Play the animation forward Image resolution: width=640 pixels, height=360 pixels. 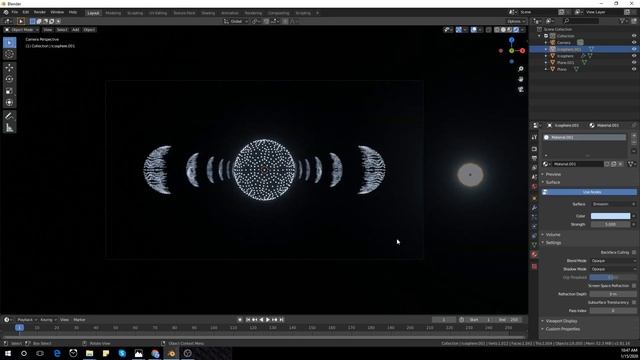[268, 320]
